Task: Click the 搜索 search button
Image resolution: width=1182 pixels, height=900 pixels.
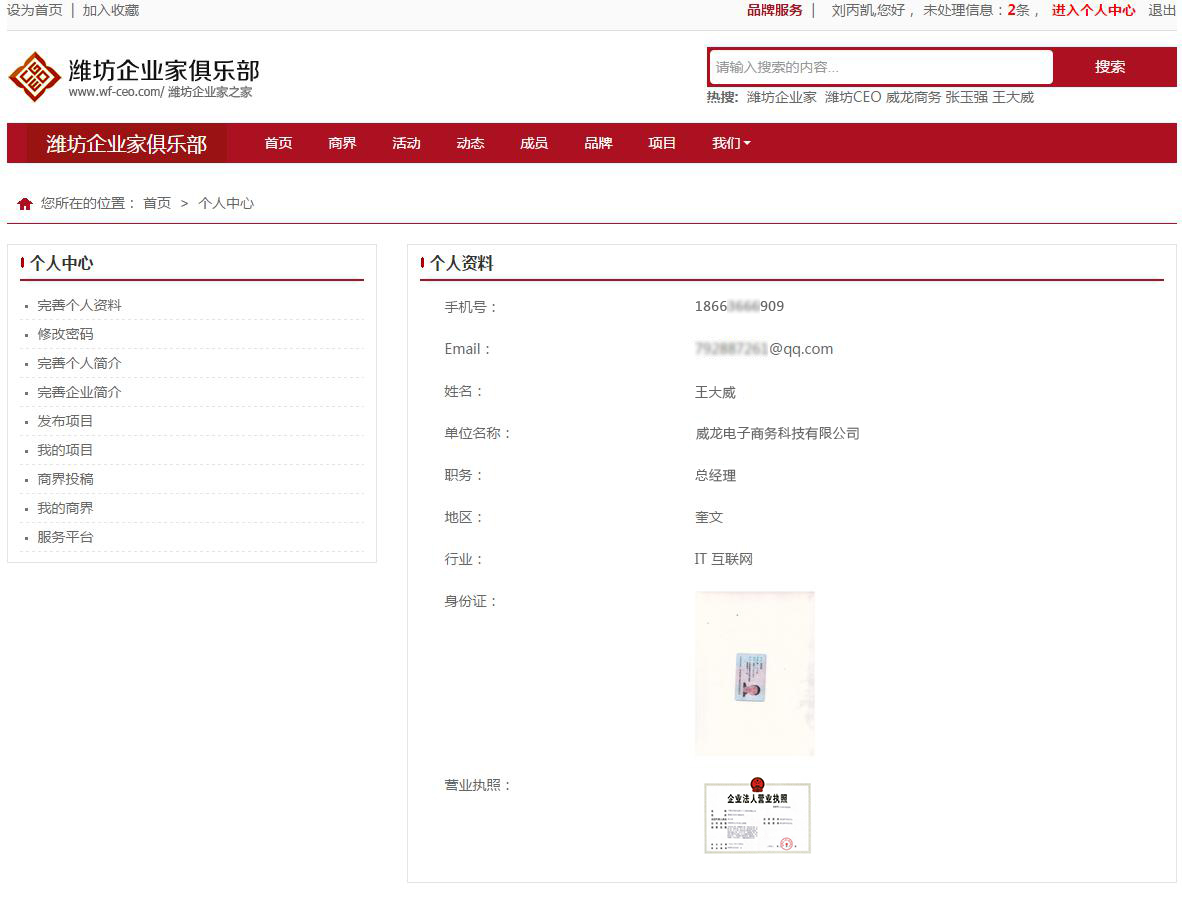Action: click(1112, 67)
